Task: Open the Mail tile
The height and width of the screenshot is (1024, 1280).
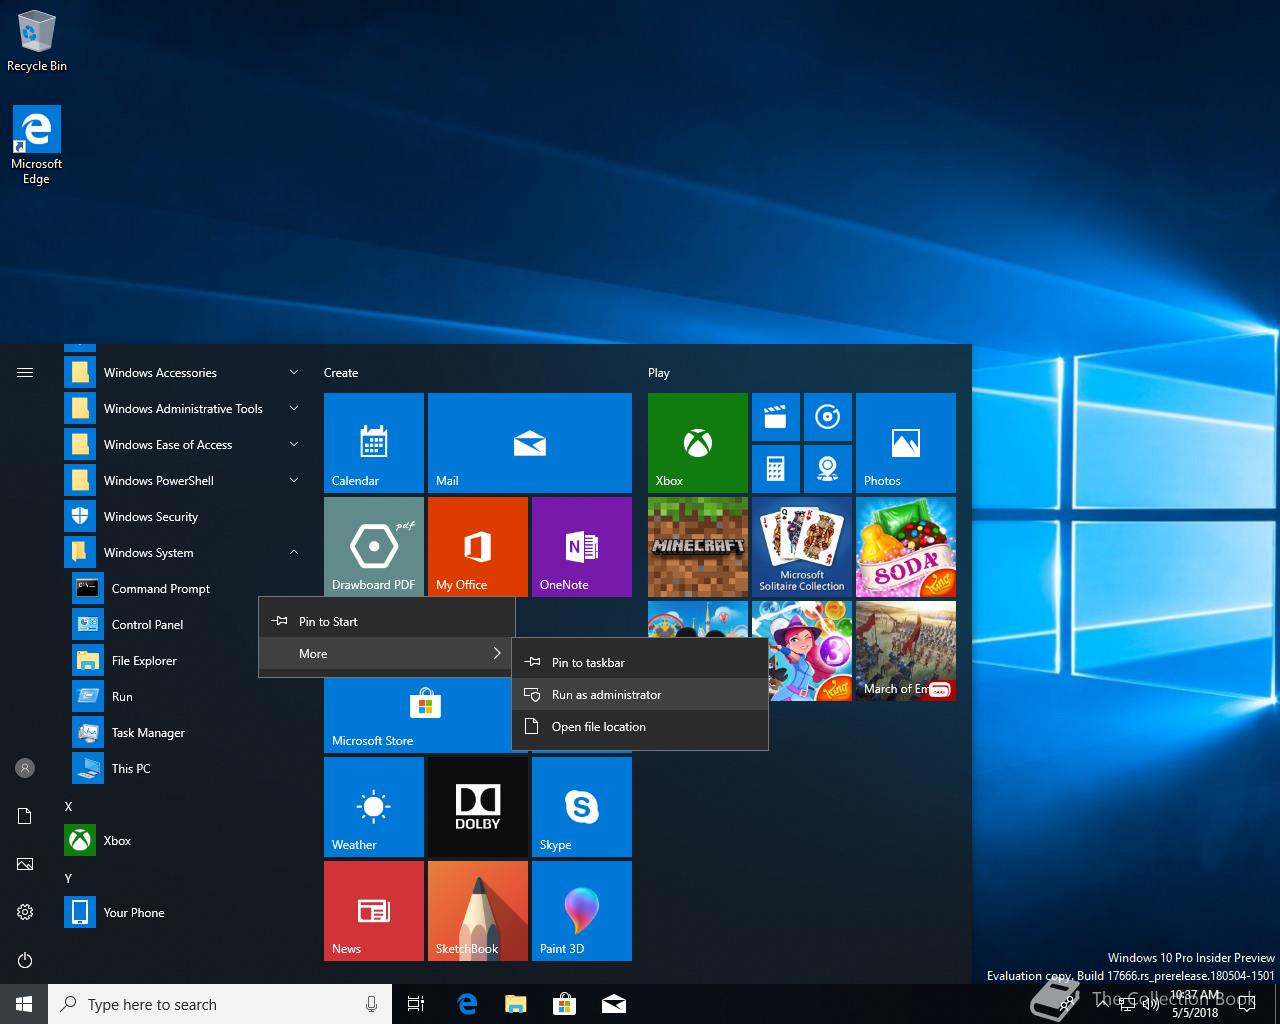Action: (x=530, y=443)
